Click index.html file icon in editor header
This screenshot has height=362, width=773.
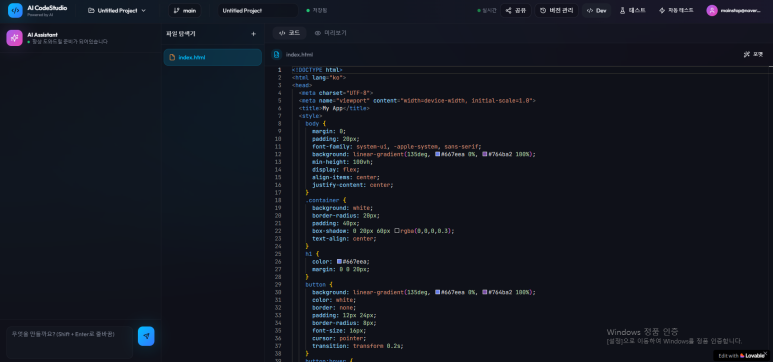point(277,54)
